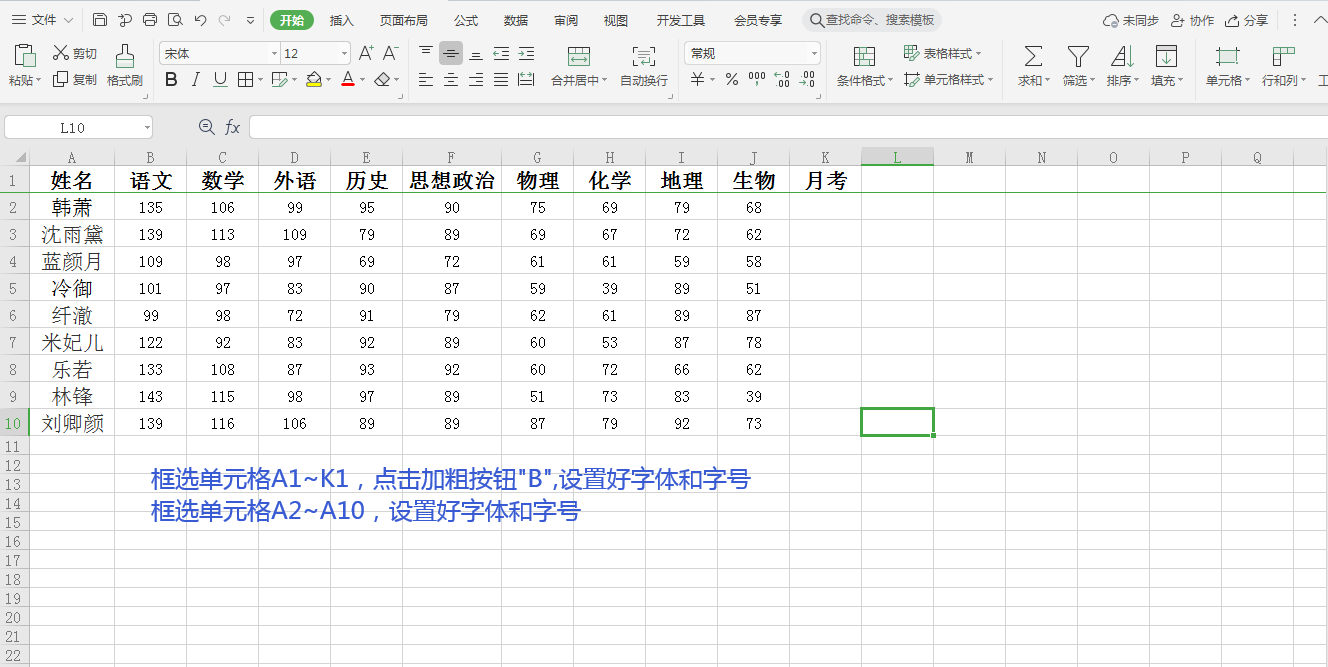Image resolution: width=1328 pixels, height=667 pixels.
Task: Open the font size dropdown (12)
Action: [345, 54]
